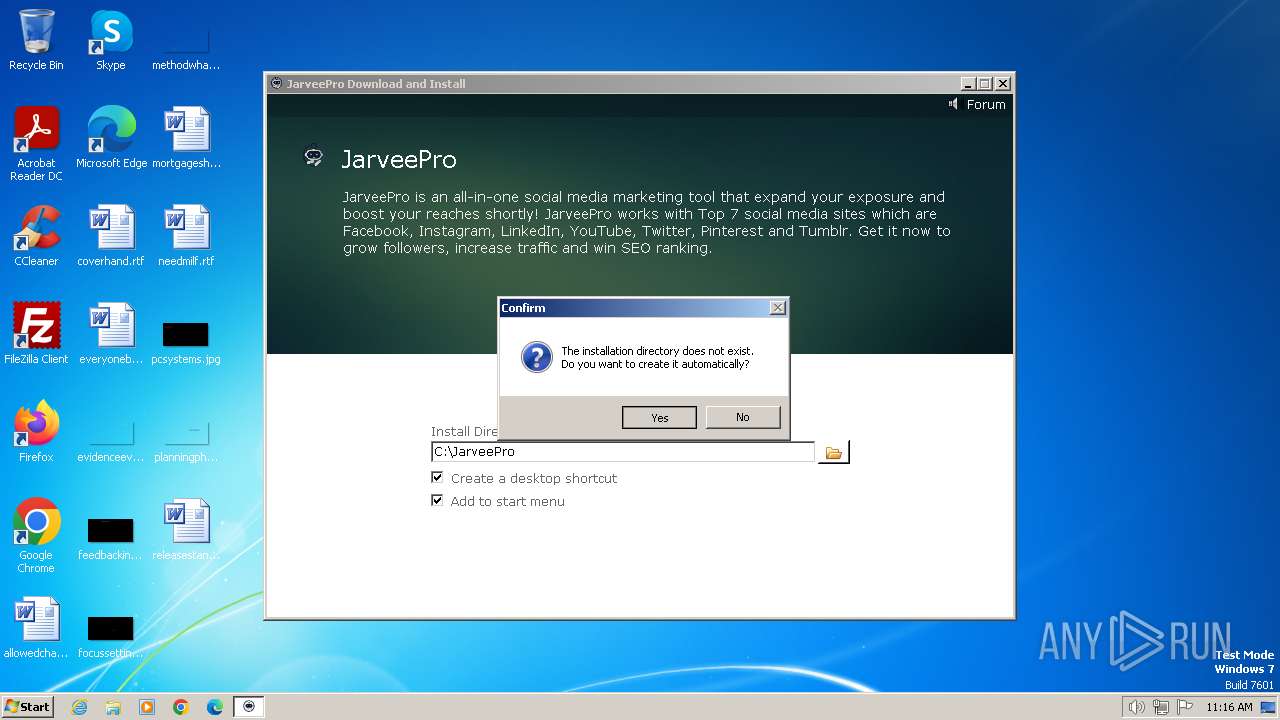This screenshot has width=1280, height=720.
Task: Close the Confirm dialog
Action: pyautogui.click(x=777, y=308)
